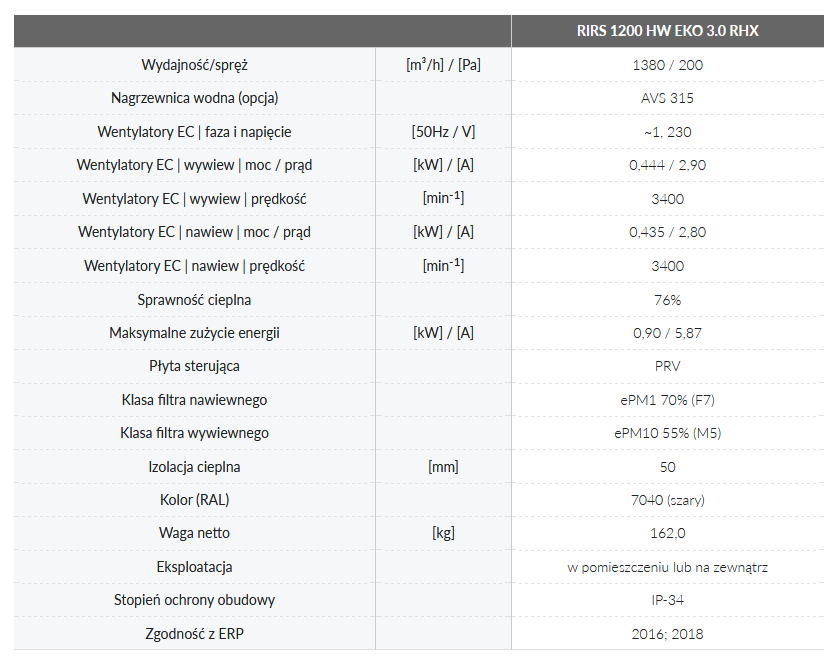Select the Sprawność cieplna row label
838x664 pixels.
(194, 299)
